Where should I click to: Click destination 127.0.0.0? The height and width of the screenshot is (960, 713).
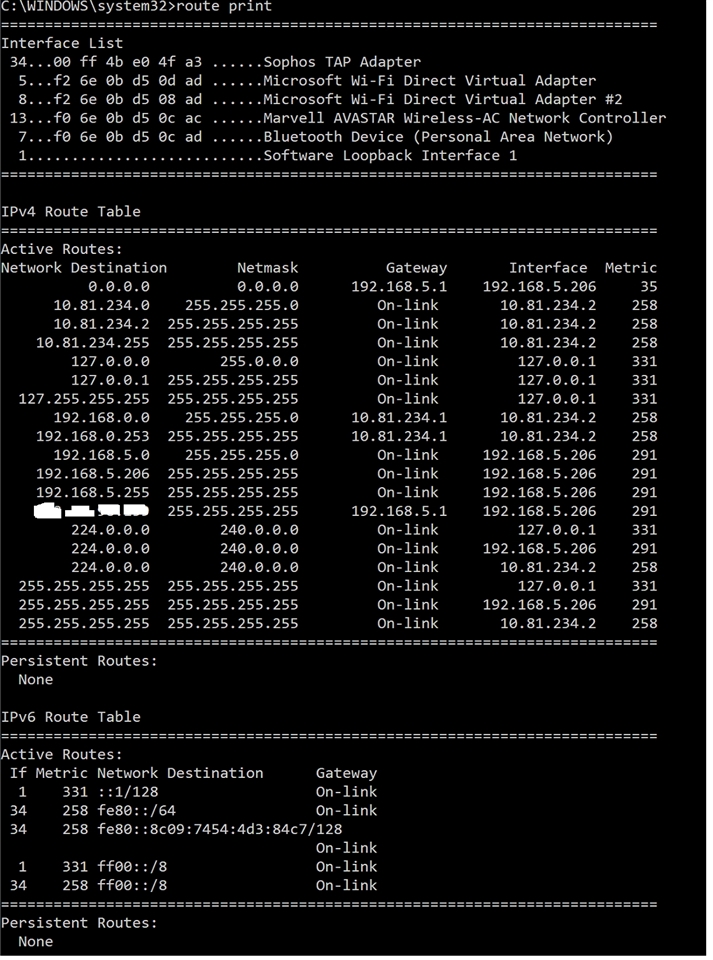click(x=110, y=362)
